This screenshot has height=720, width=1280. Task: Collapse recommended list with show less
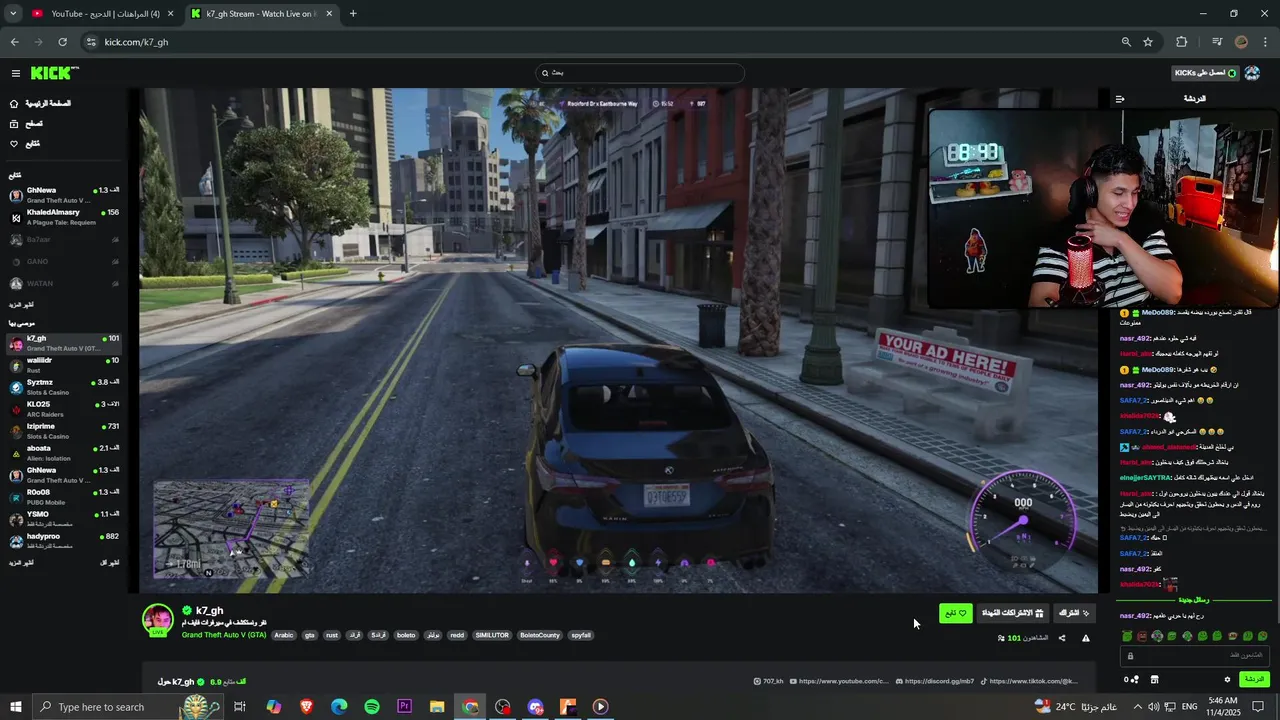[110, 562]
